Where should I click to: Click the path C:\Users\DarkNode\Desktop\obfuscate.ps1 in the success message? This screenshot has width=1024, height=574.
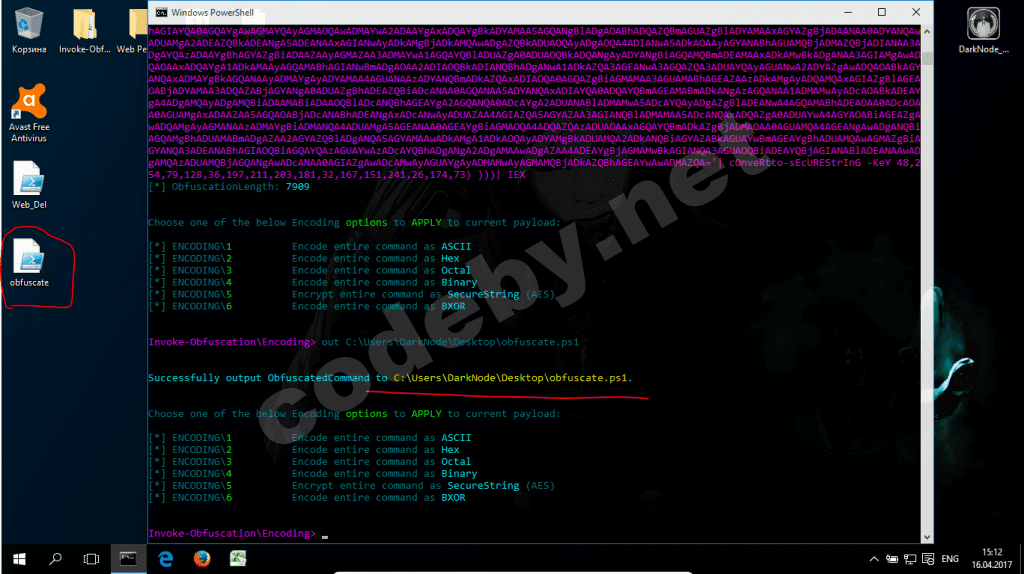[513, 378]
